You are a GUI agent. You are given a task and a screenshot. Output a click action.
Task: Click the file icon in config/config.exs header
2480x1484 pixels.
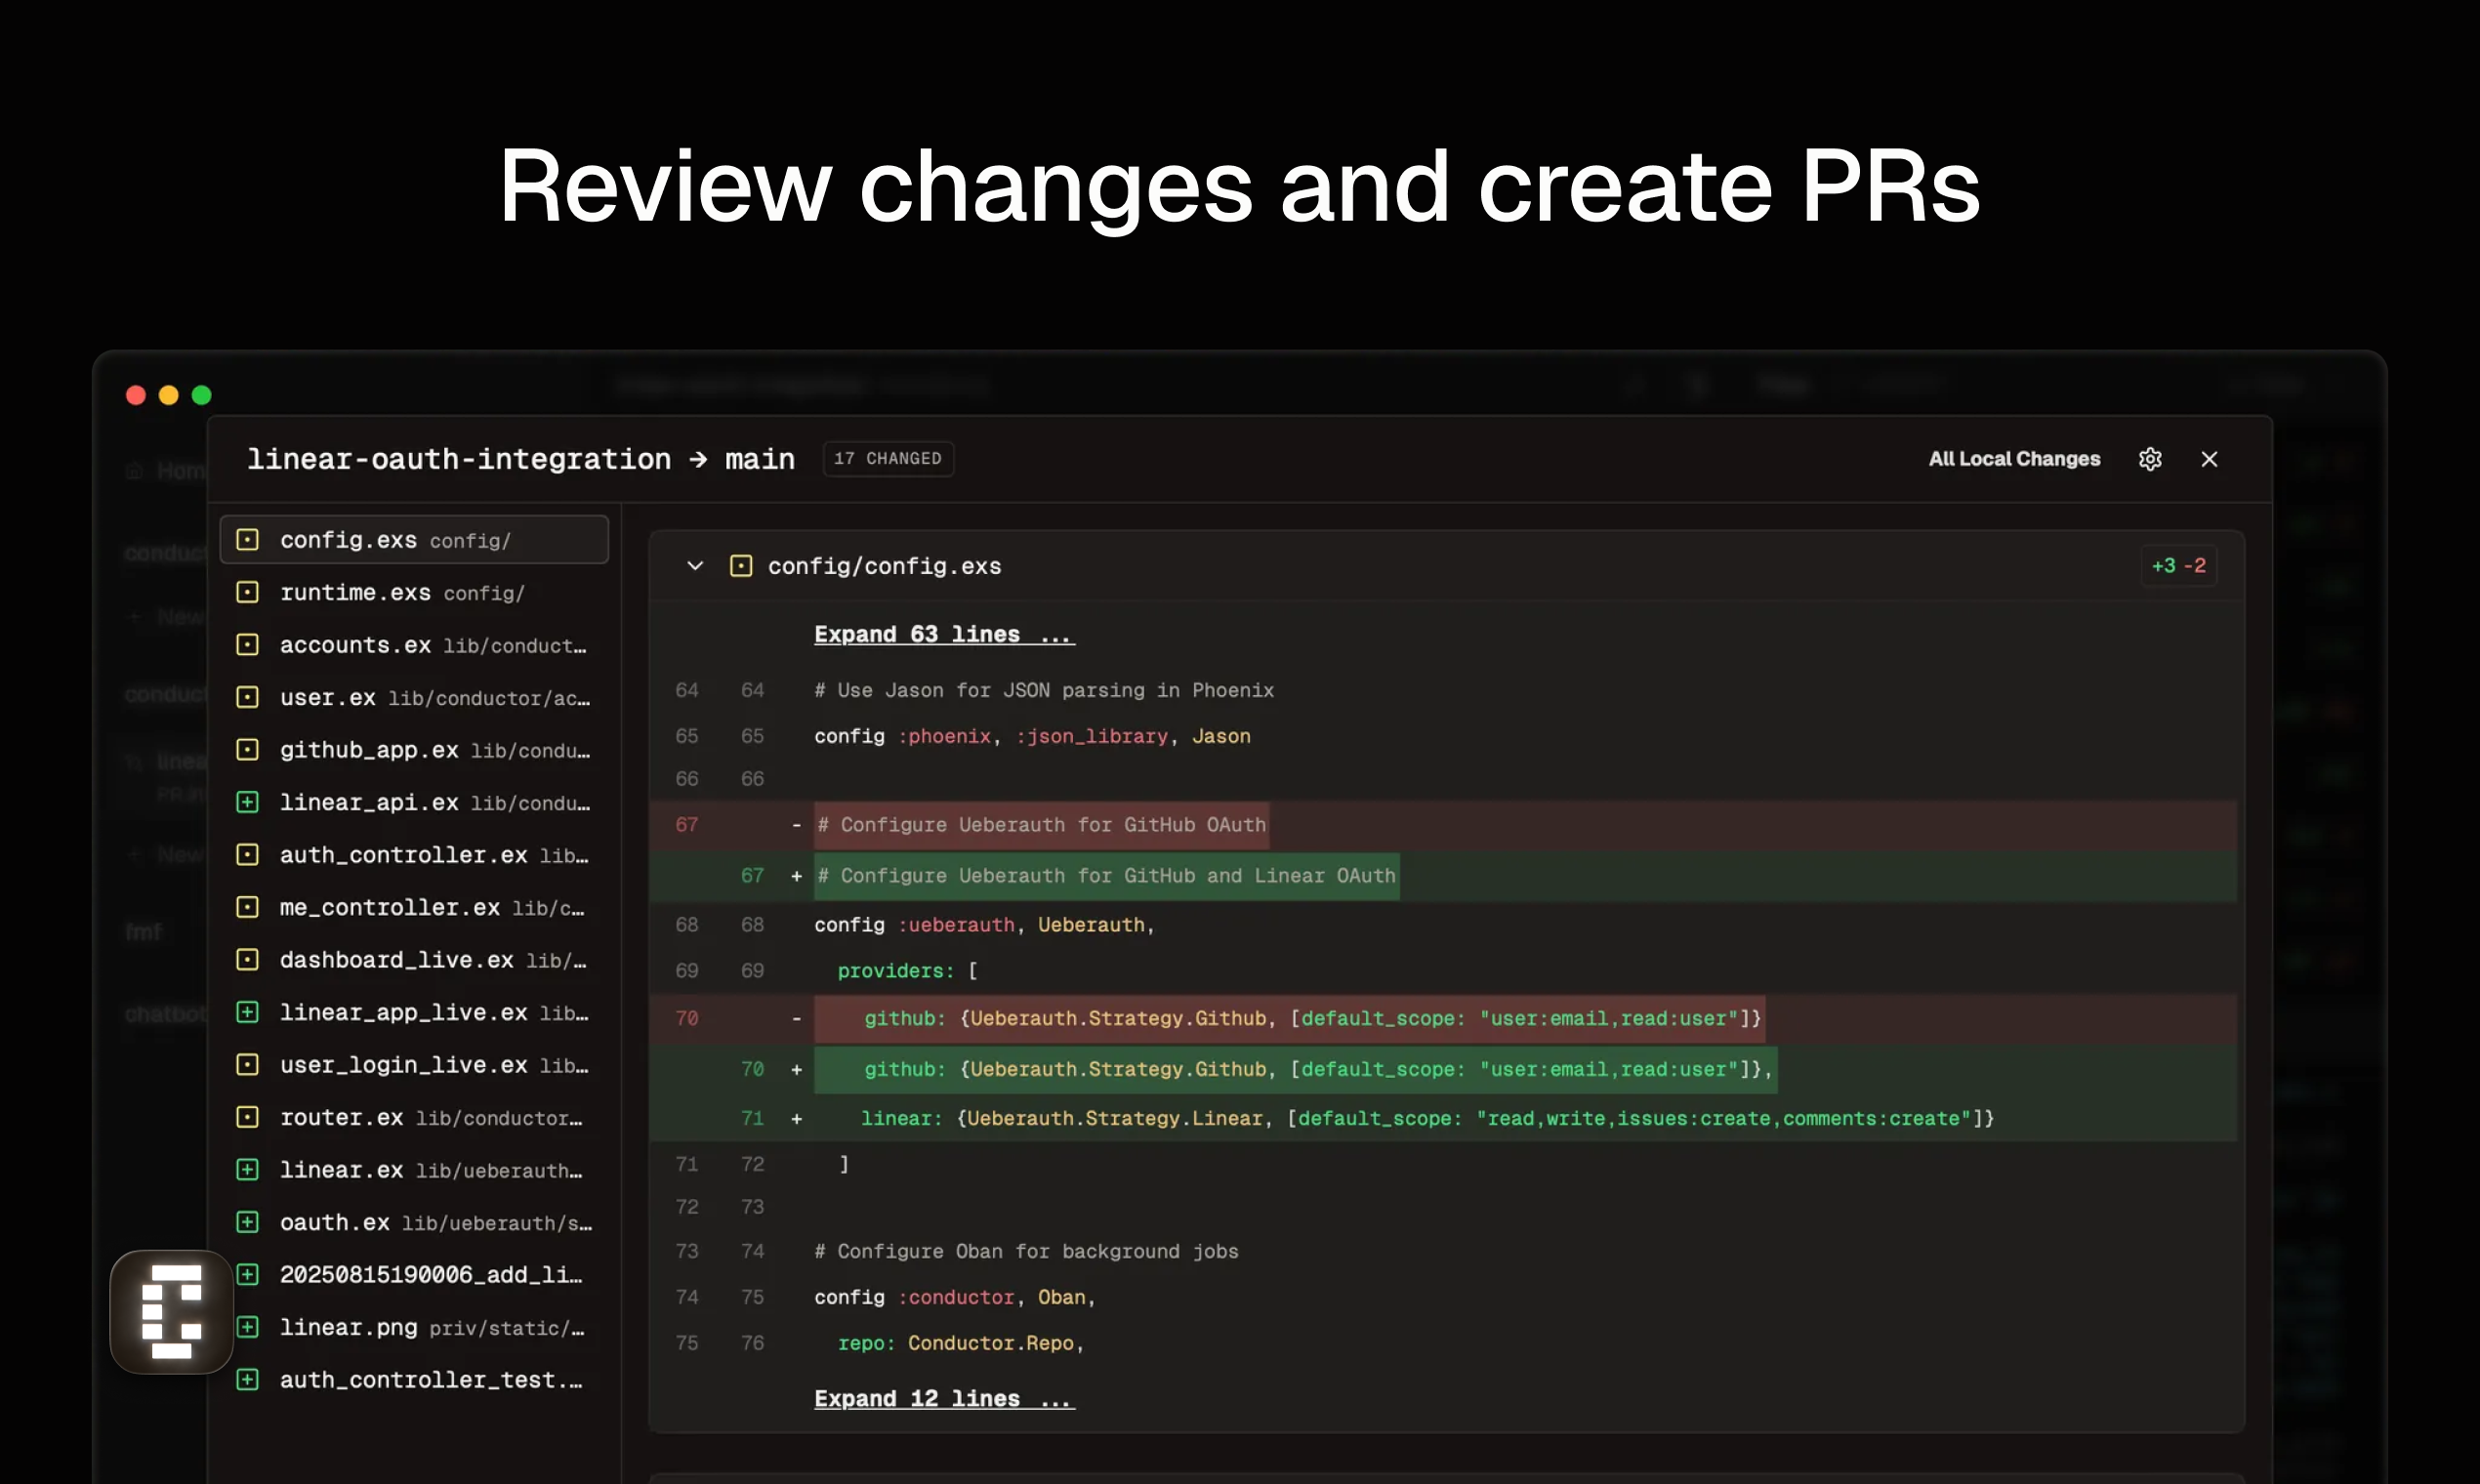point(741,566)
